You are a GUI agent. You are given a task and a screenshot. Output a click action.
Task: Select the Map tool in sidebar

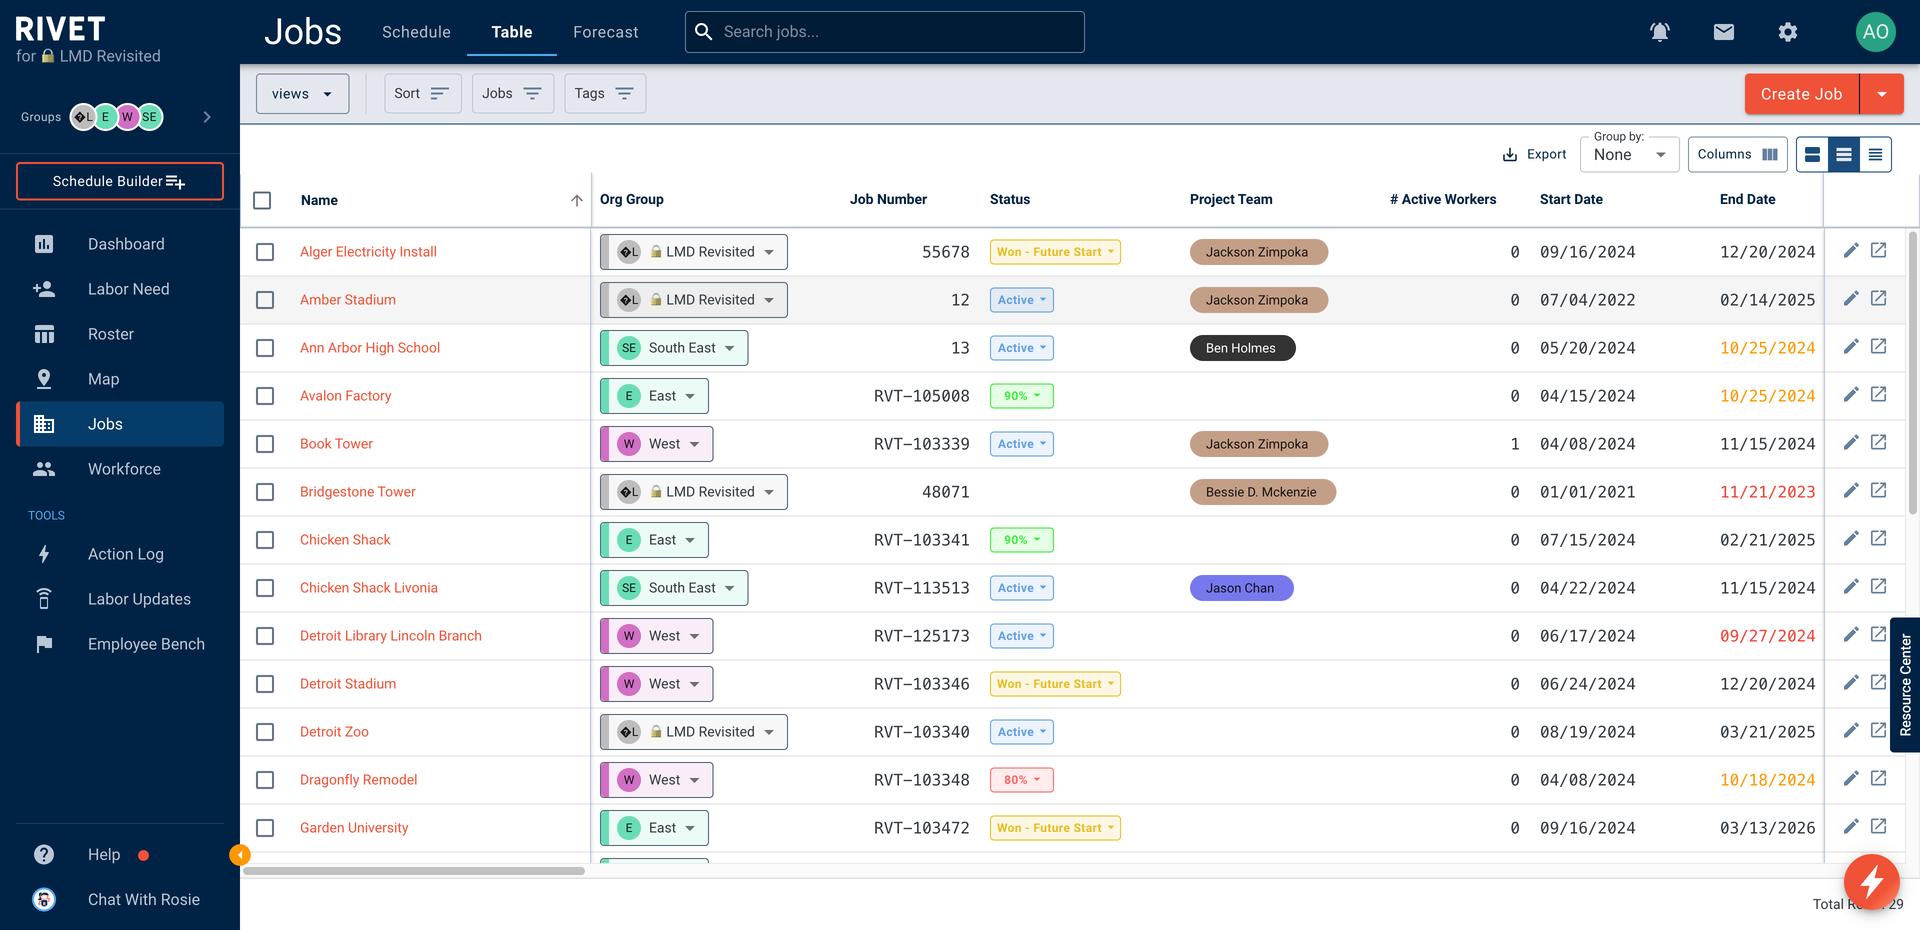click(x=104, y=378)
